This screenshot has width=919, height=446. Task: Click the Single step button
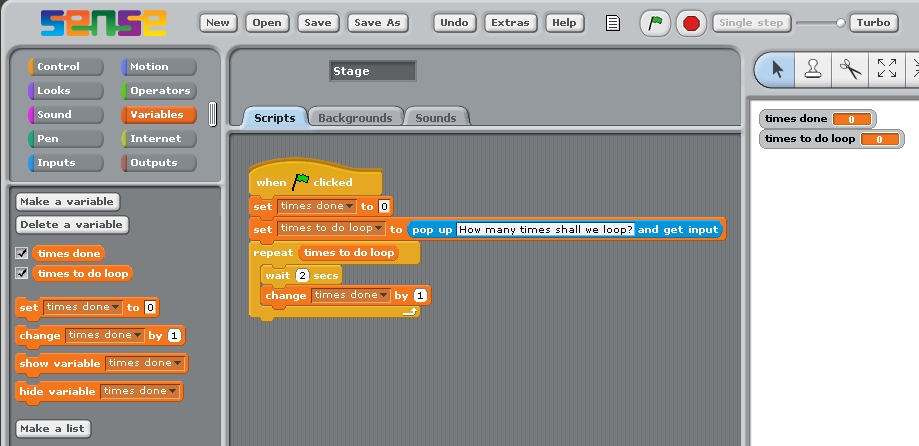tap(751, 23)
